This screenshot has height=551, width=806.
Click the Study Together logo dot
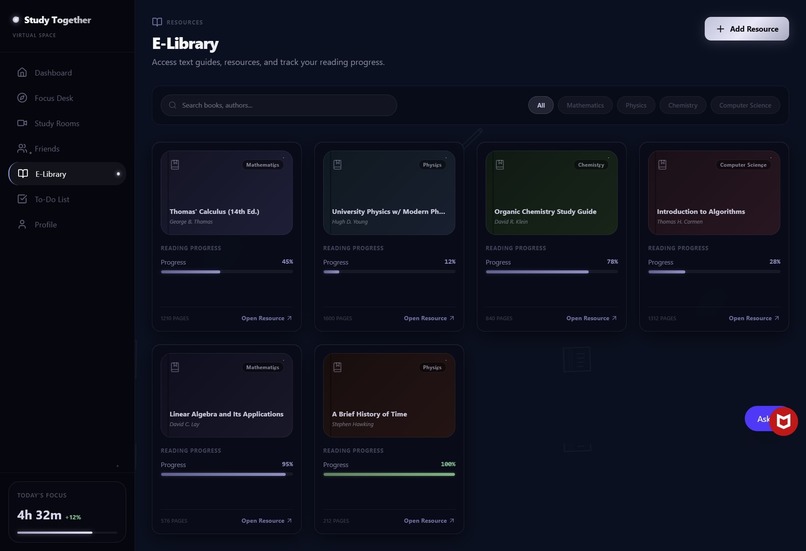pyautogui.click(x=16, y=20)
